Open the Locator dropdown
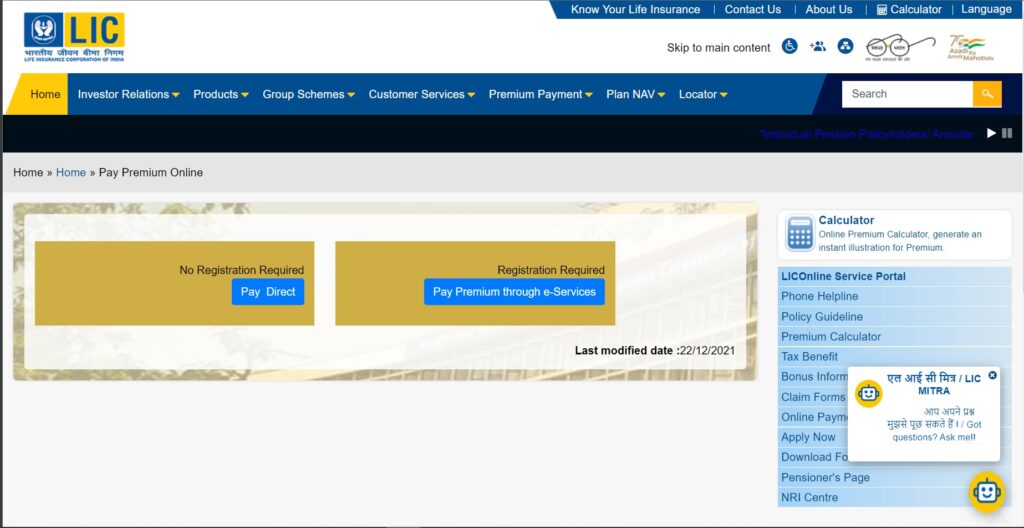 tap(703, 94)
